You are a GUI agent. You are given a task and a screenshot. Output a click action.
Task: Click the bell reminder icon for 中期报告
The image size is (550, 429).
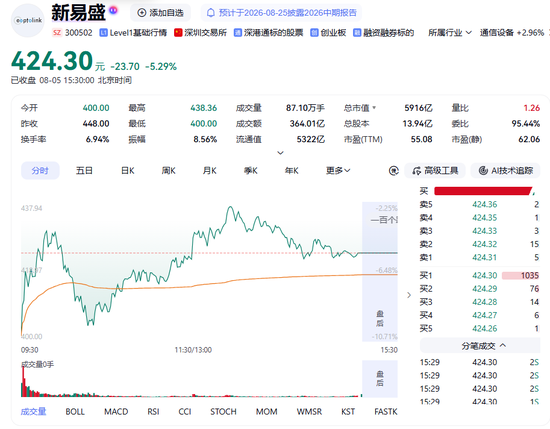click(x=210, y=13)
